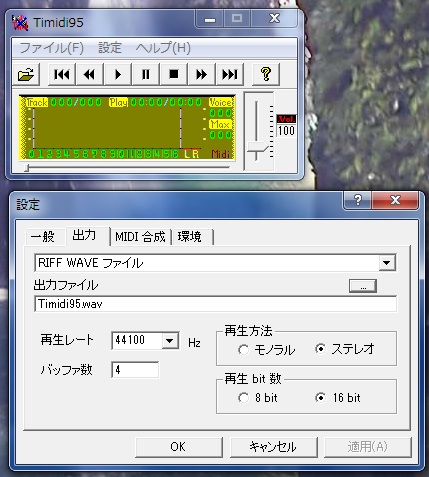Confirm settings with OK button

(179, 447)
